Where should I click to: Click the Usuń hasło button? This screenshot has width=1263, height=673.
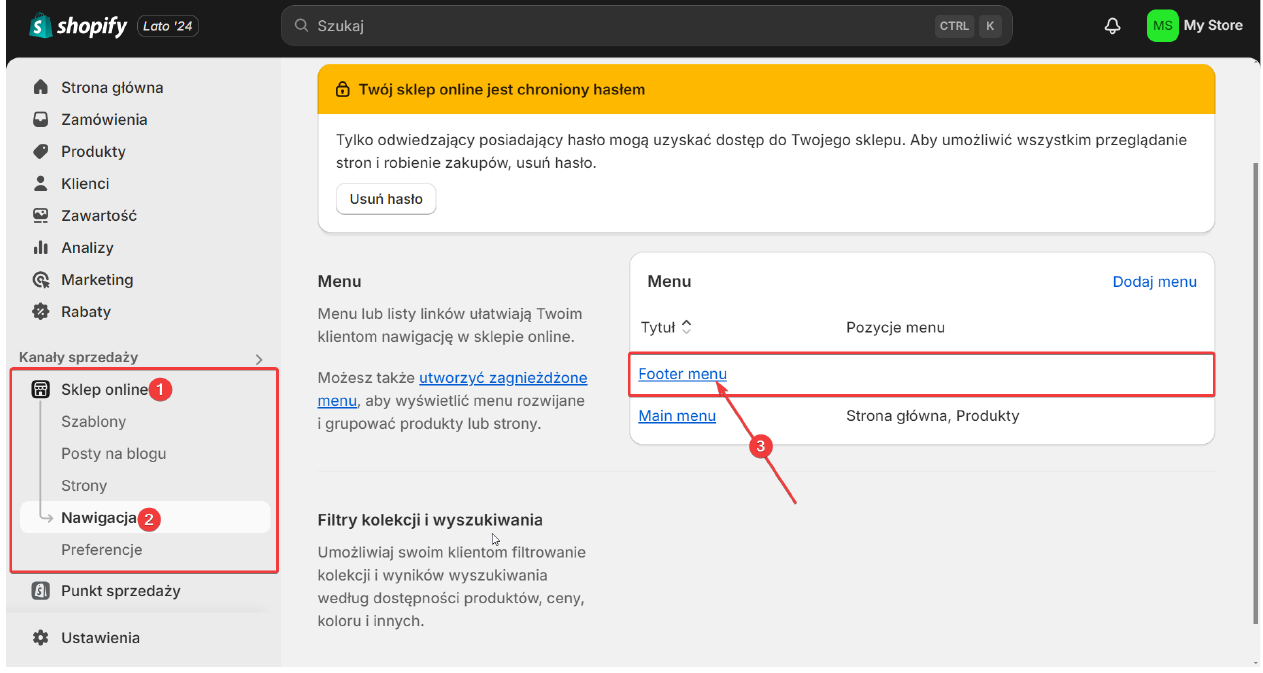pos(386,198)
